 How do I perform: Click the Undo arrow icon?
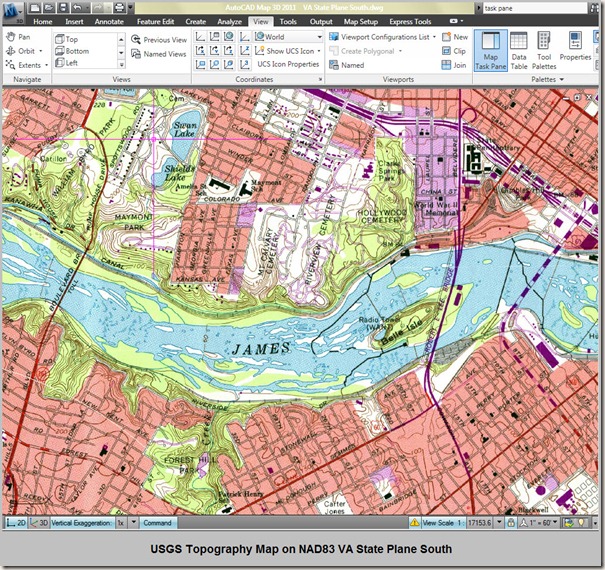click(x=78, y=7)
